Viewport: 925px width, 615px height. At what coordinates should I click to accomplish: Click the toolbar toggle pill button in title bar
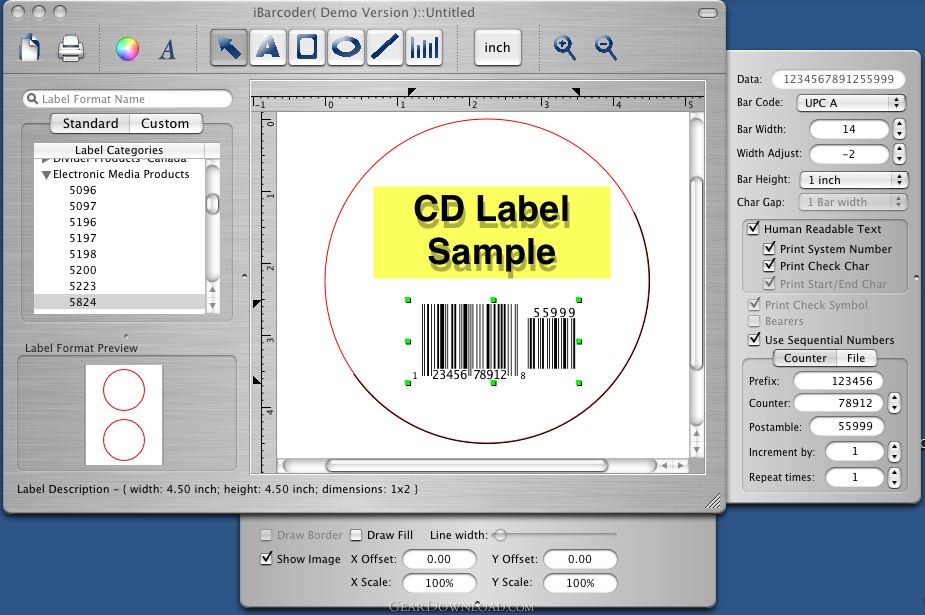pos(708,12)
